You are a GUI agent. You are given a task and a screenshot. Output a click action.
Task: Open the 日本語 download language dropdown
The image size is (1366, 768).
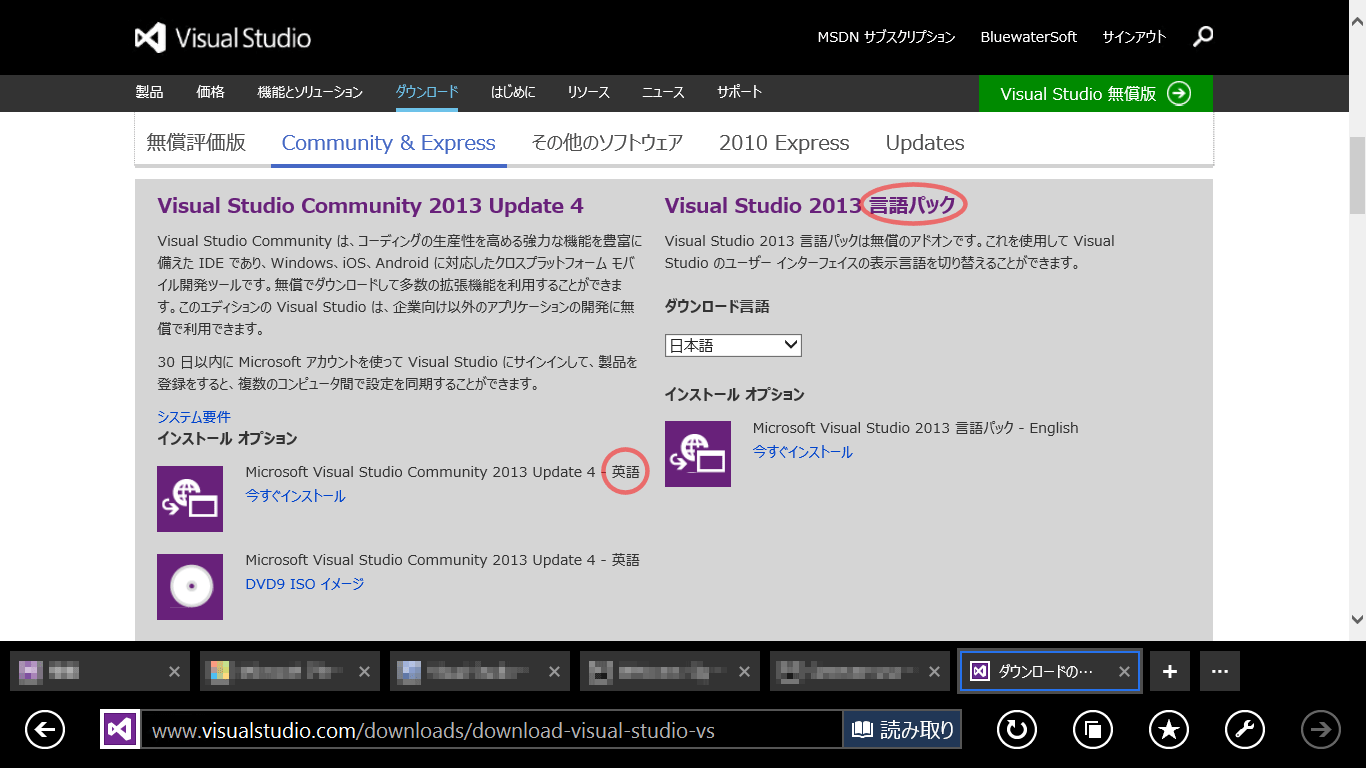click(733, 345)
